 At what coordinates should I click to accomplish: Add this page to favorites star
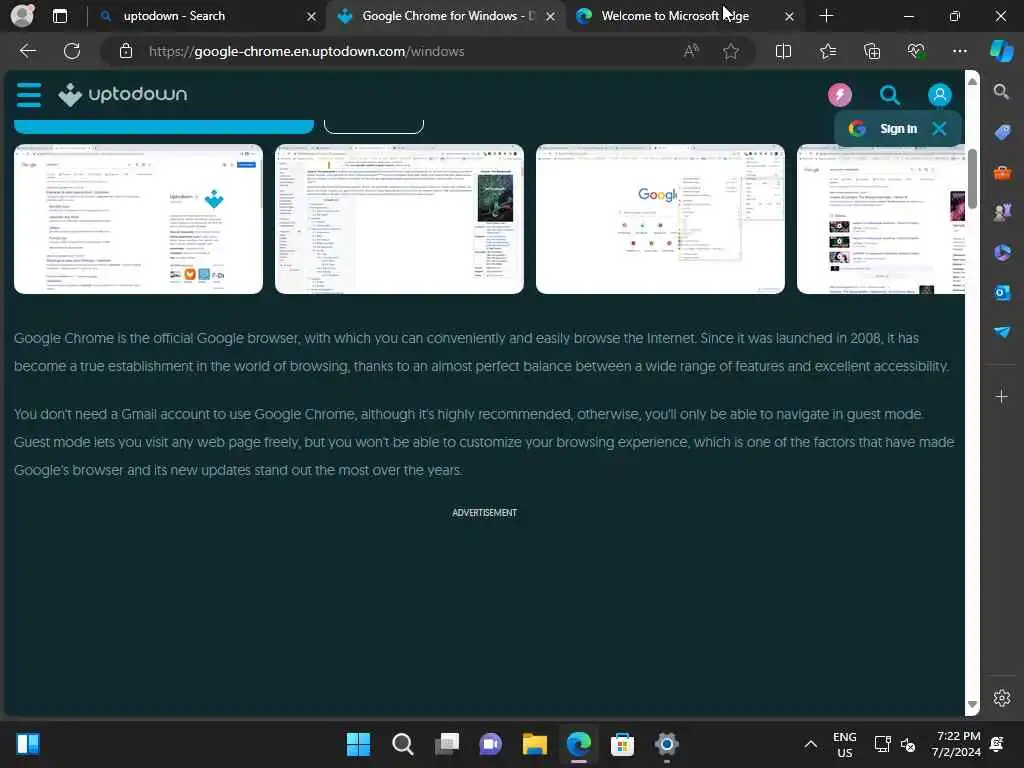(731, 51)
